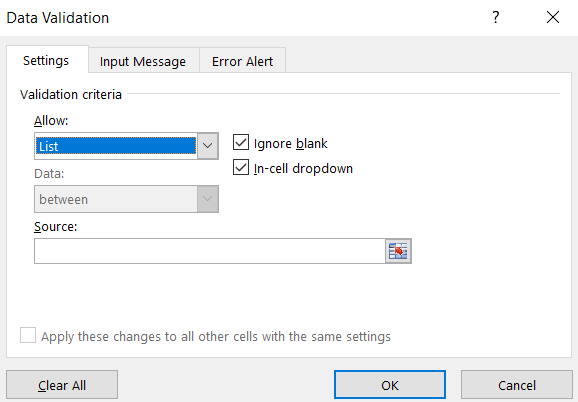This screenshot has width=578, height=402.
Task: Open the Input Message tab
Action: coord(143,61)
